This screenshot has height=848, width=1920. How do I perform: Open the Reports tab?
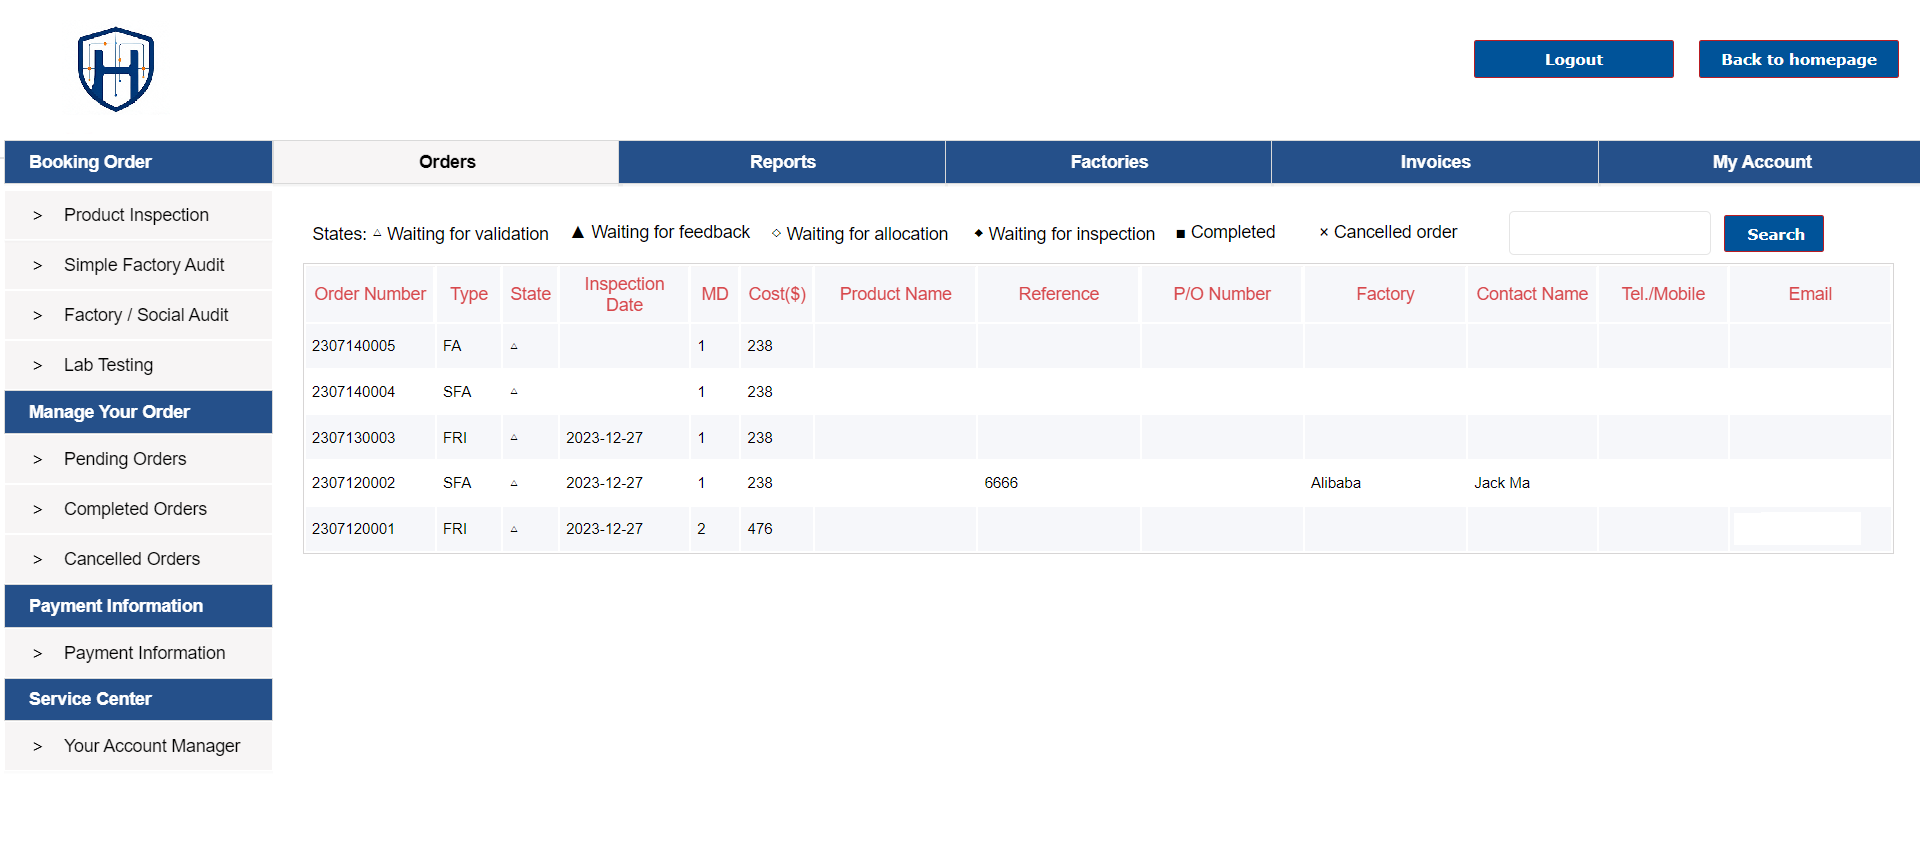coord(782,162)
